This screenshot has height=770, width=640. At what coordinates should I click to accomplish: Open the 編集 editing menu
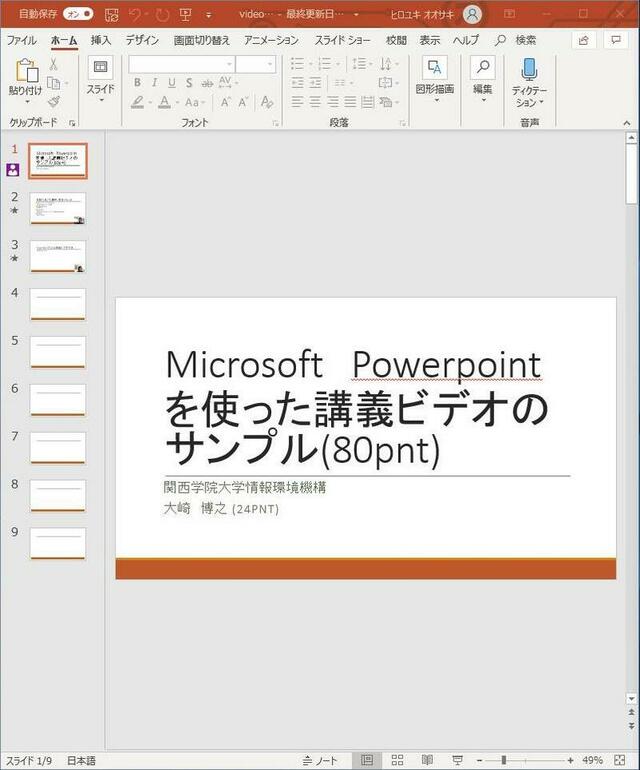(x=483, y=79)
